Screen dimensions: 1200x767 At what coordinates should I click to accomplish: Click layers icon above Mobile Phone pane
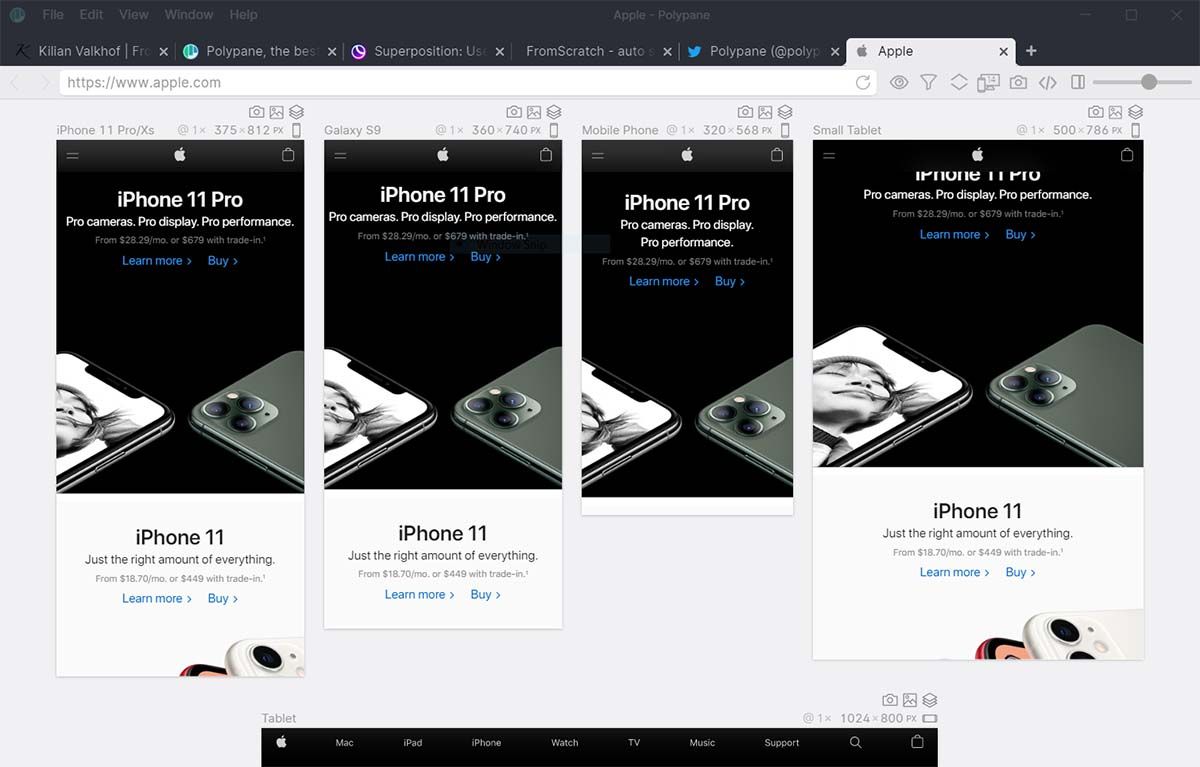point(785,113)
